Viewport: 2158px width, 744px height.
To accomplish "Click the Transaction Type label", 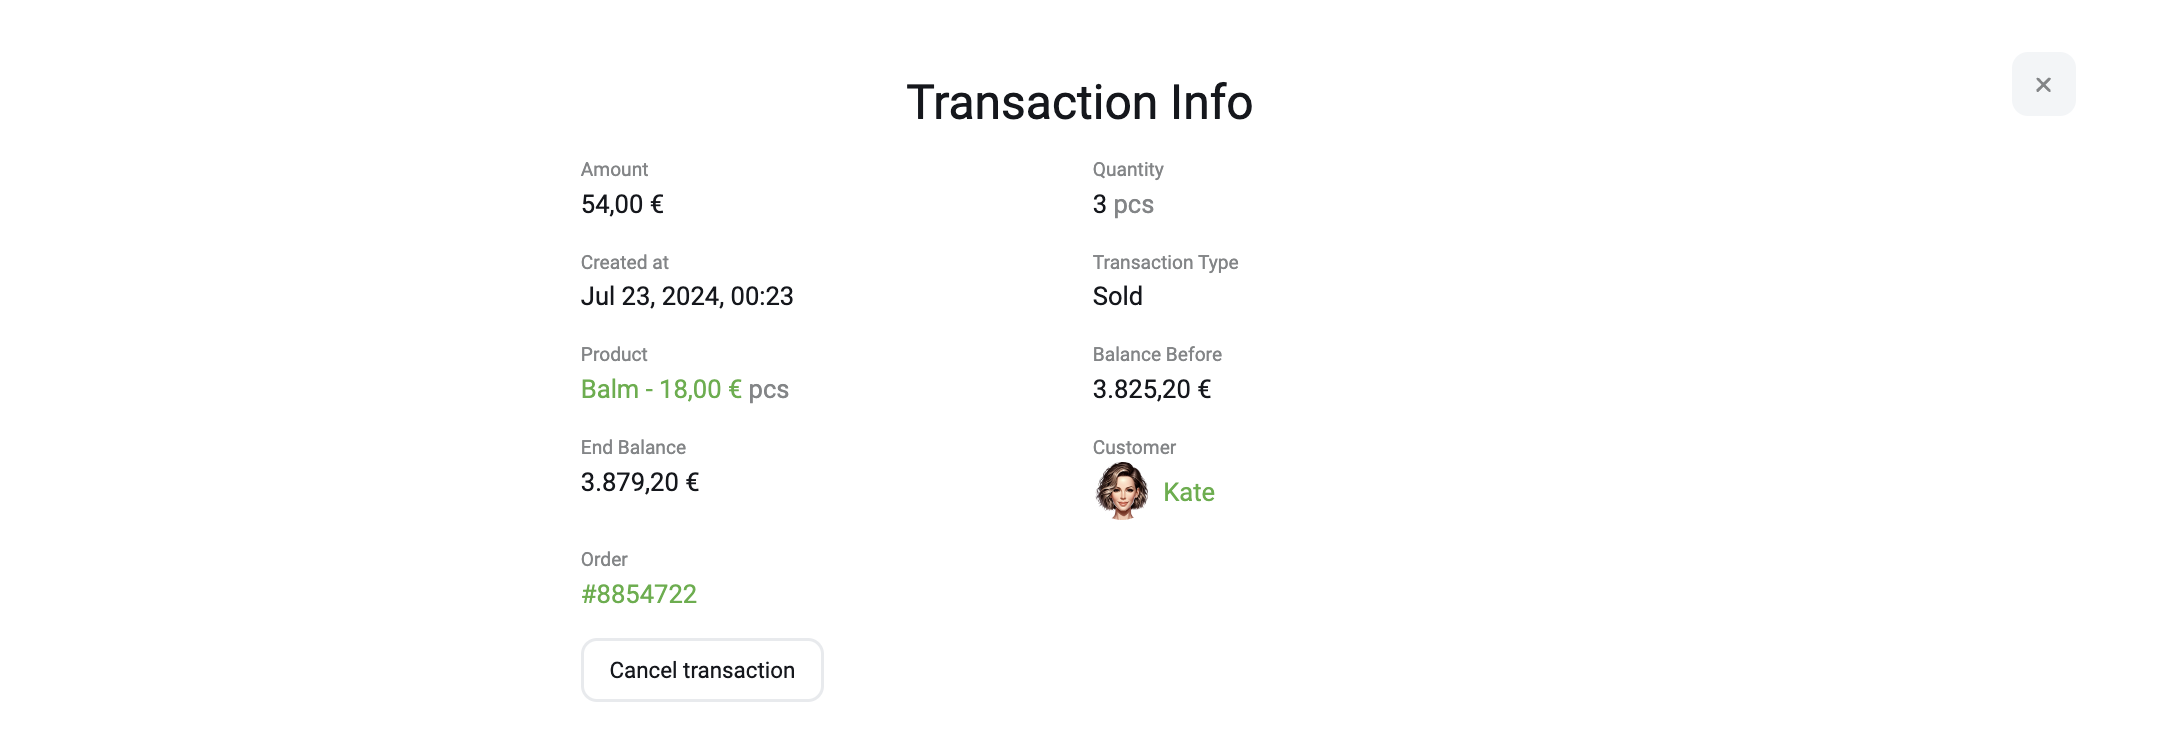I will pyautogui.click(x=1165, y=262).
